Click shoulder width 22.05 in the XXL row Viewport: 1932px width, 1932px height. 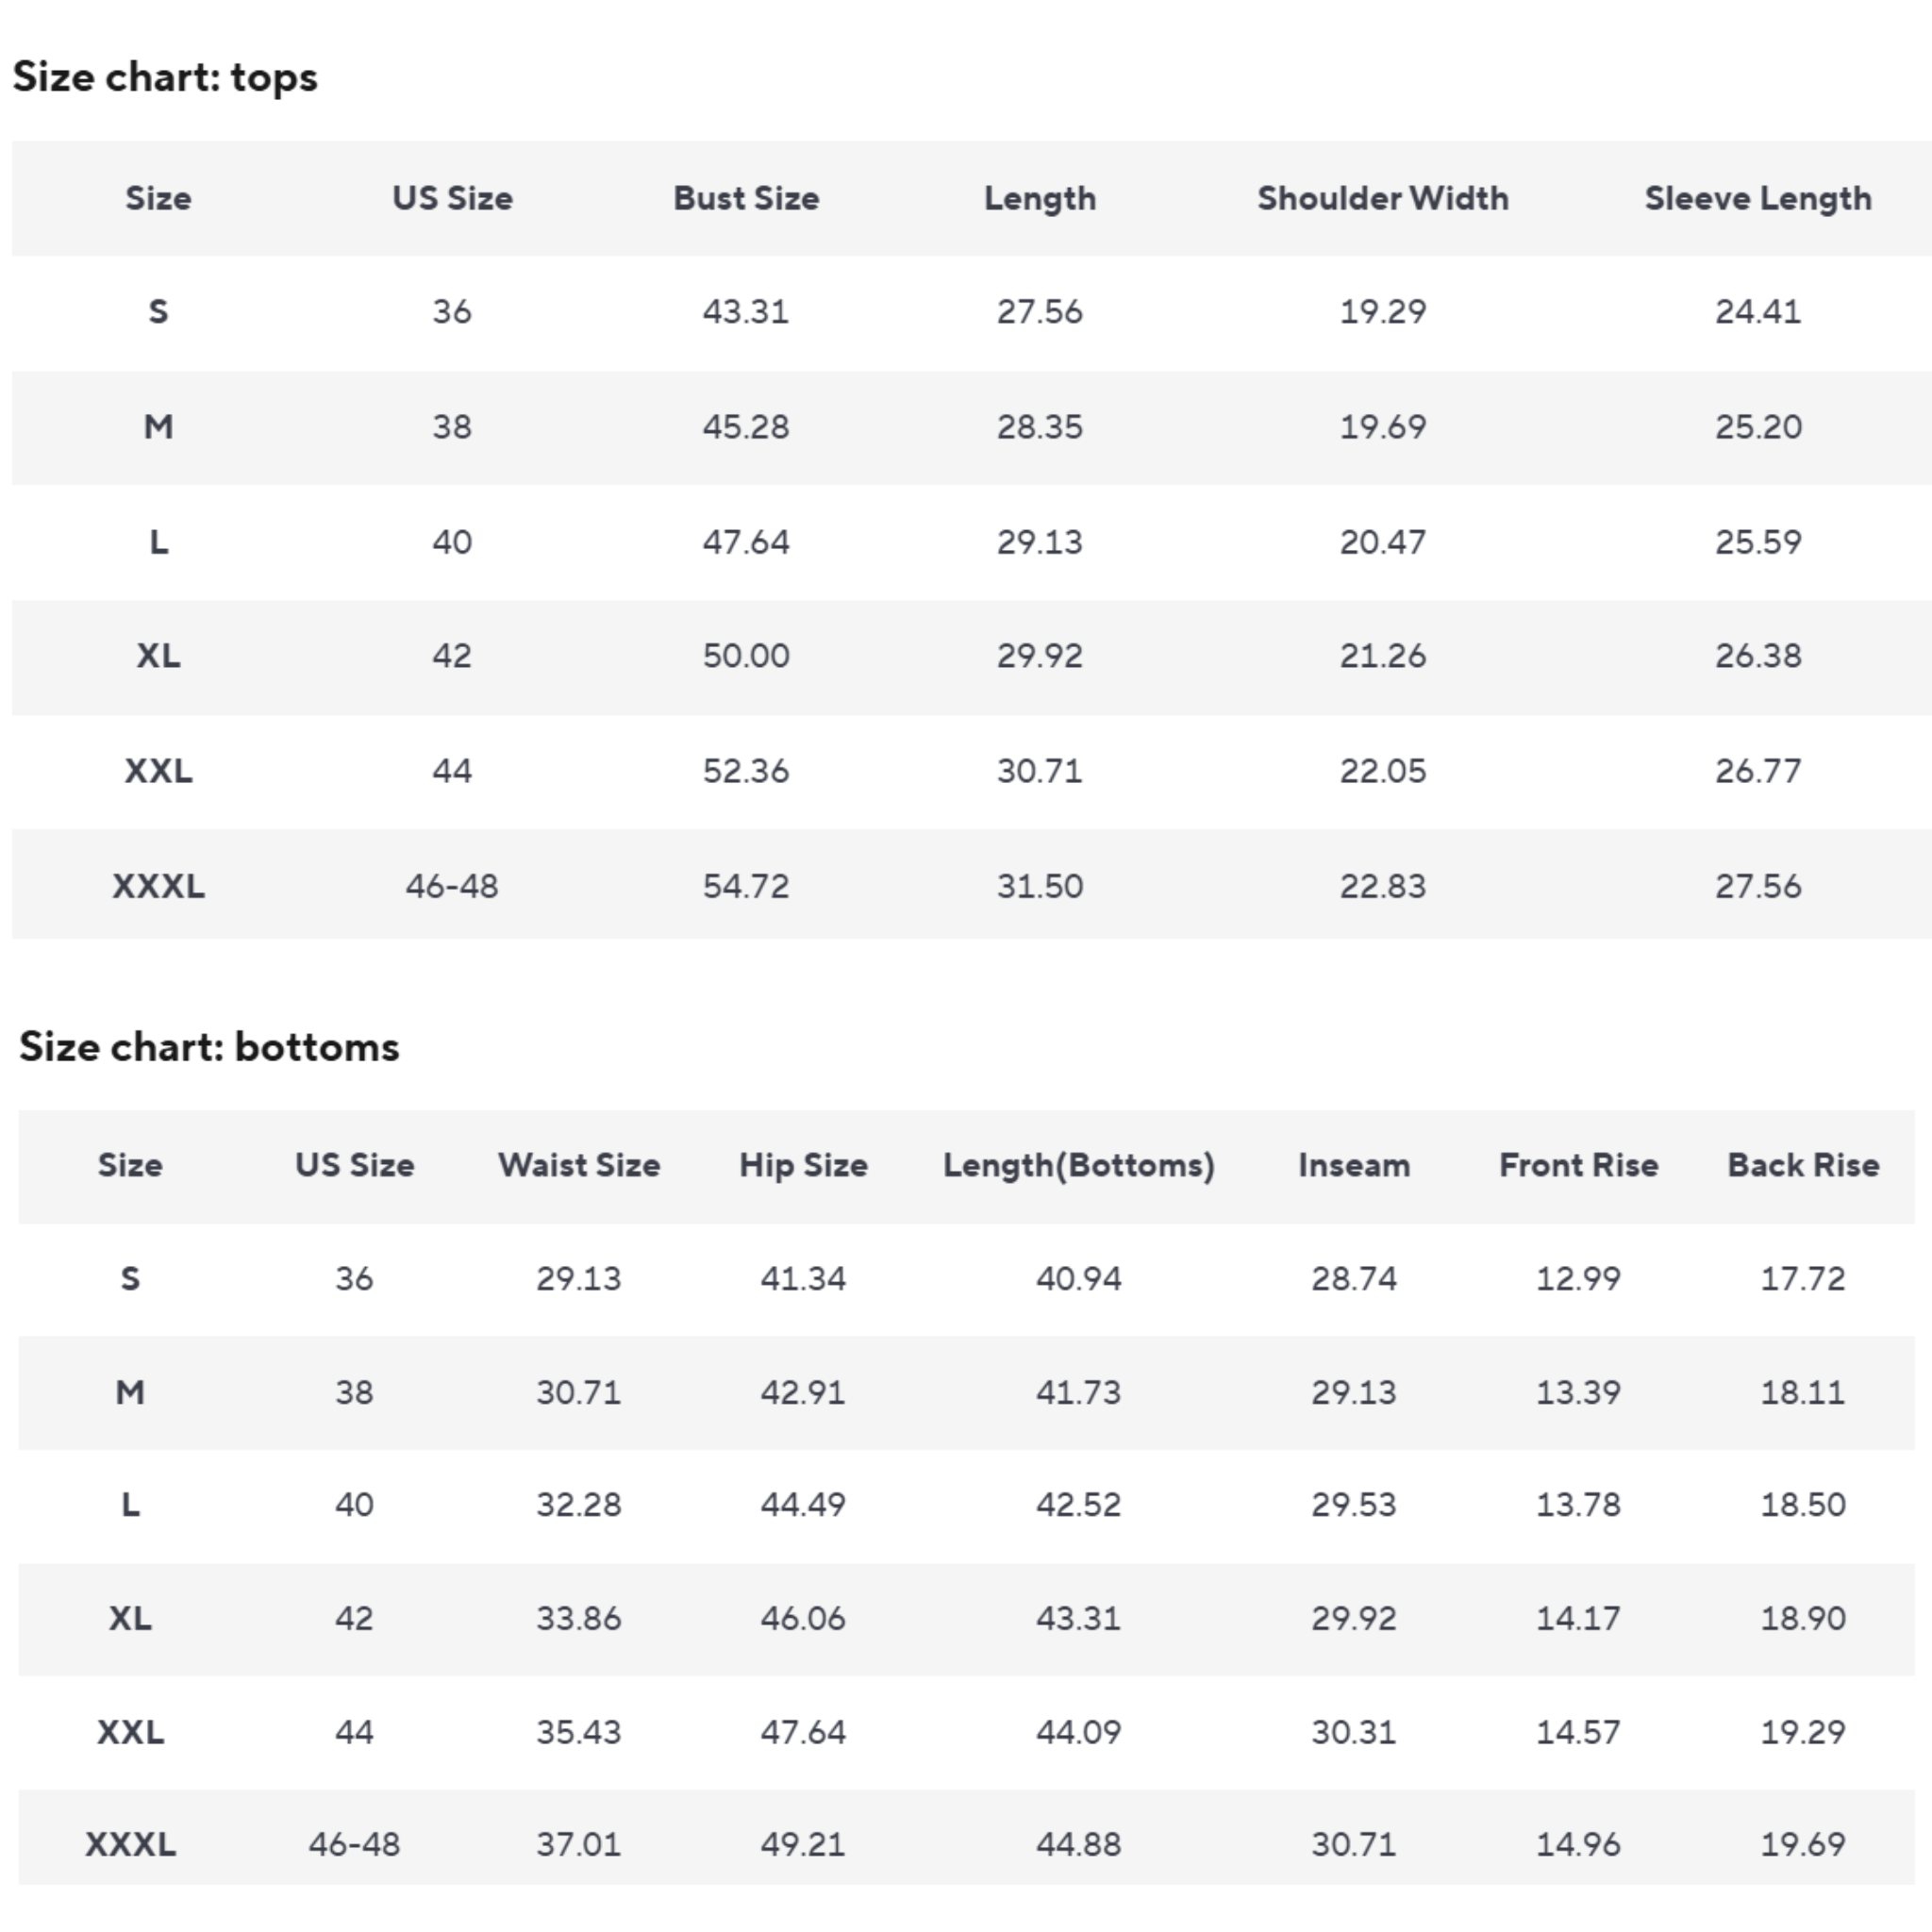click(x=1383, y=771)
